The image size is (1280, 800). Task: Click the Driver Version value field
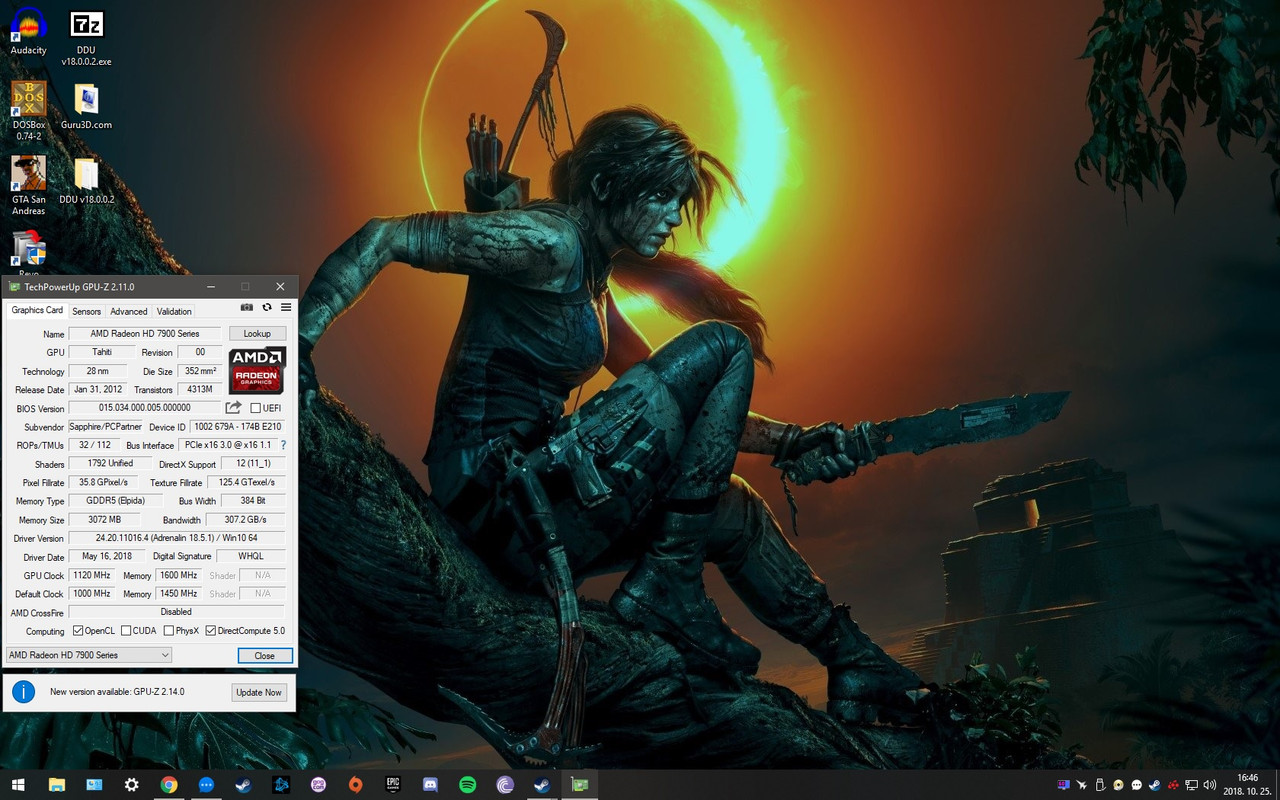coord(177,538)
